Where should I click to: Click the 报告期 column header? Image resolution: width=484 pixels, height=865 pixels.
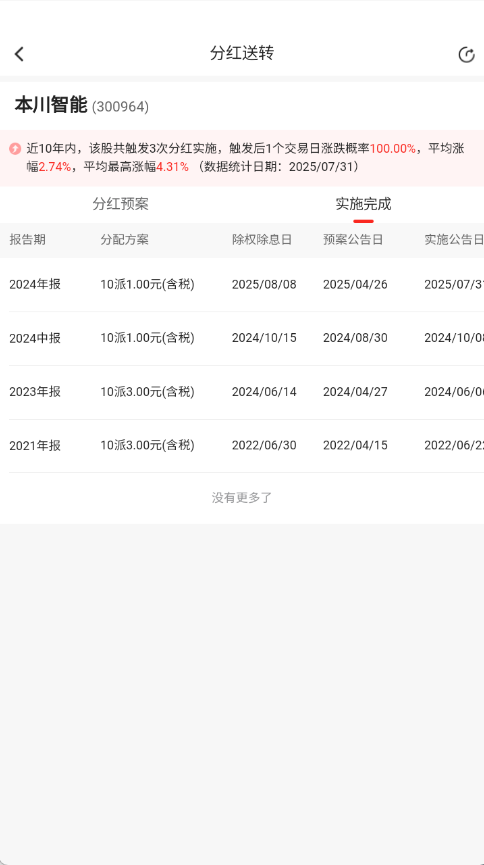pos(28,240)
